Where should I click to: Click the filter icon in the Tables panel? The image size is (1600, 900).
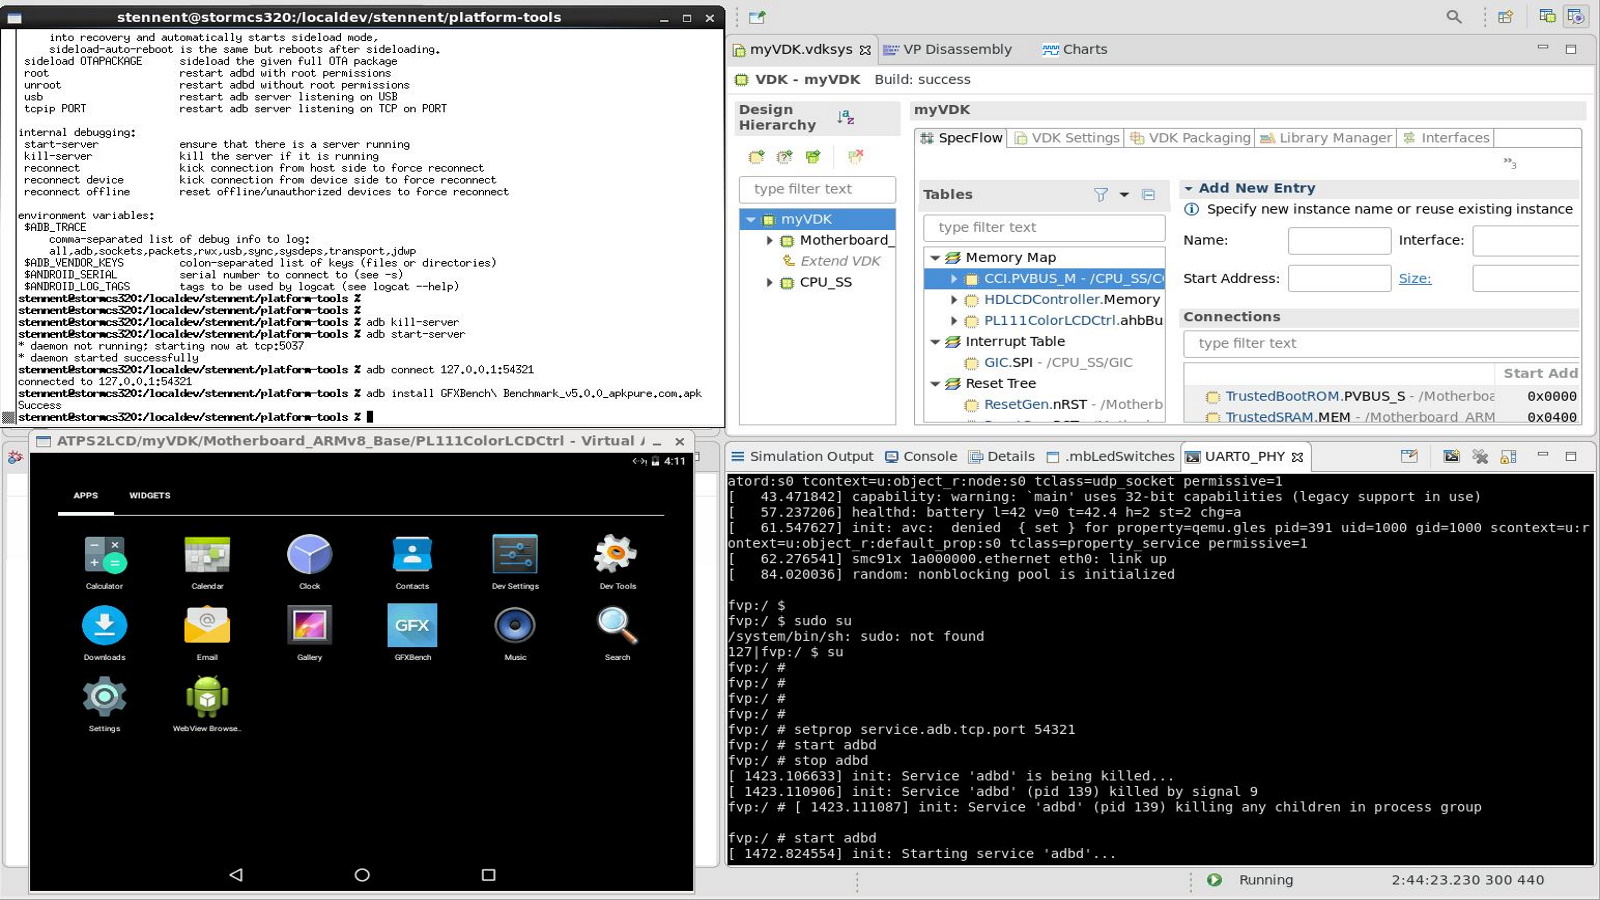click(1102, 195)
